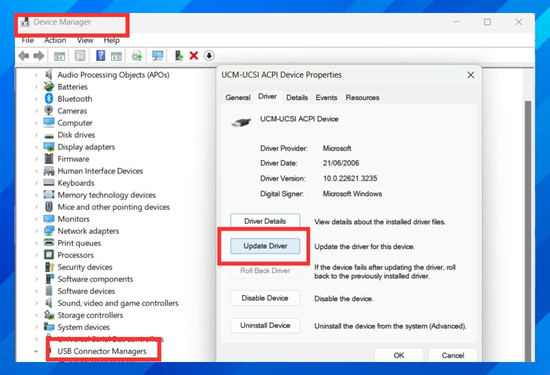Click the Driver Details button

pos(265,221)
